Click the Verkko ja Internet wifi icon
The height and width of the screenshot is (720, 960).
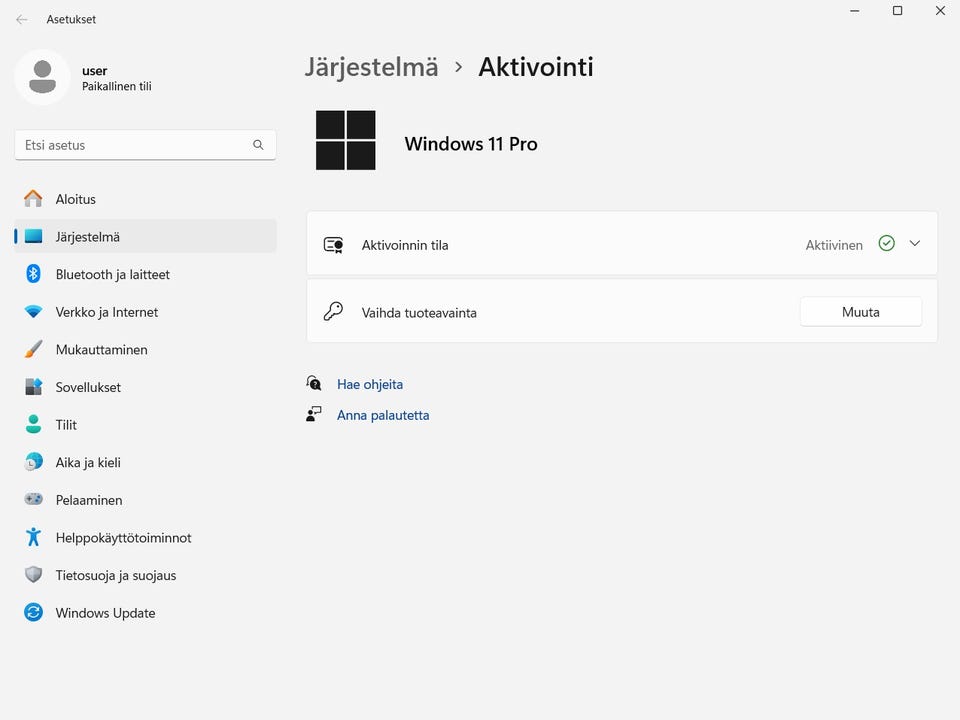click(33, 312)
